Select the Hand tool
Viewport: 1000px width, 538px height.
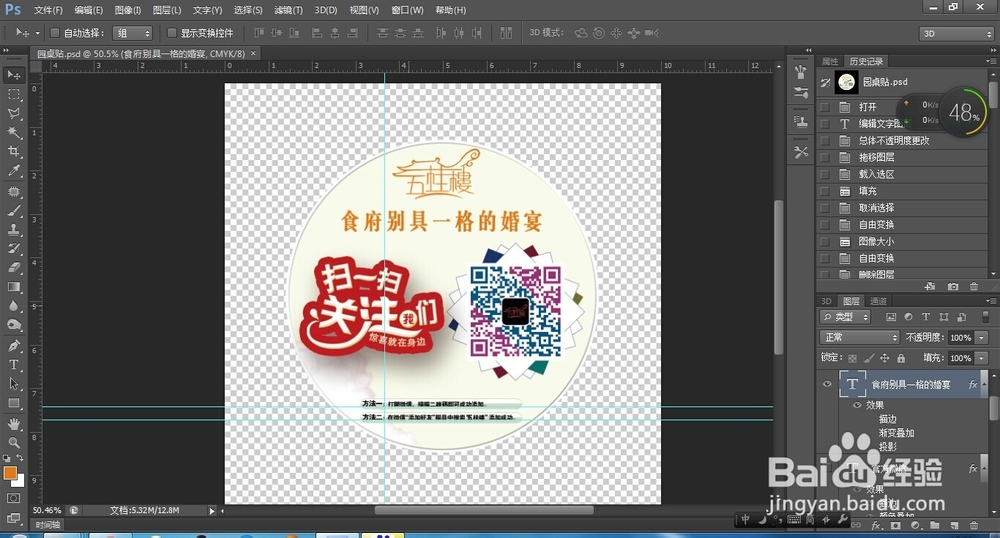13,423
